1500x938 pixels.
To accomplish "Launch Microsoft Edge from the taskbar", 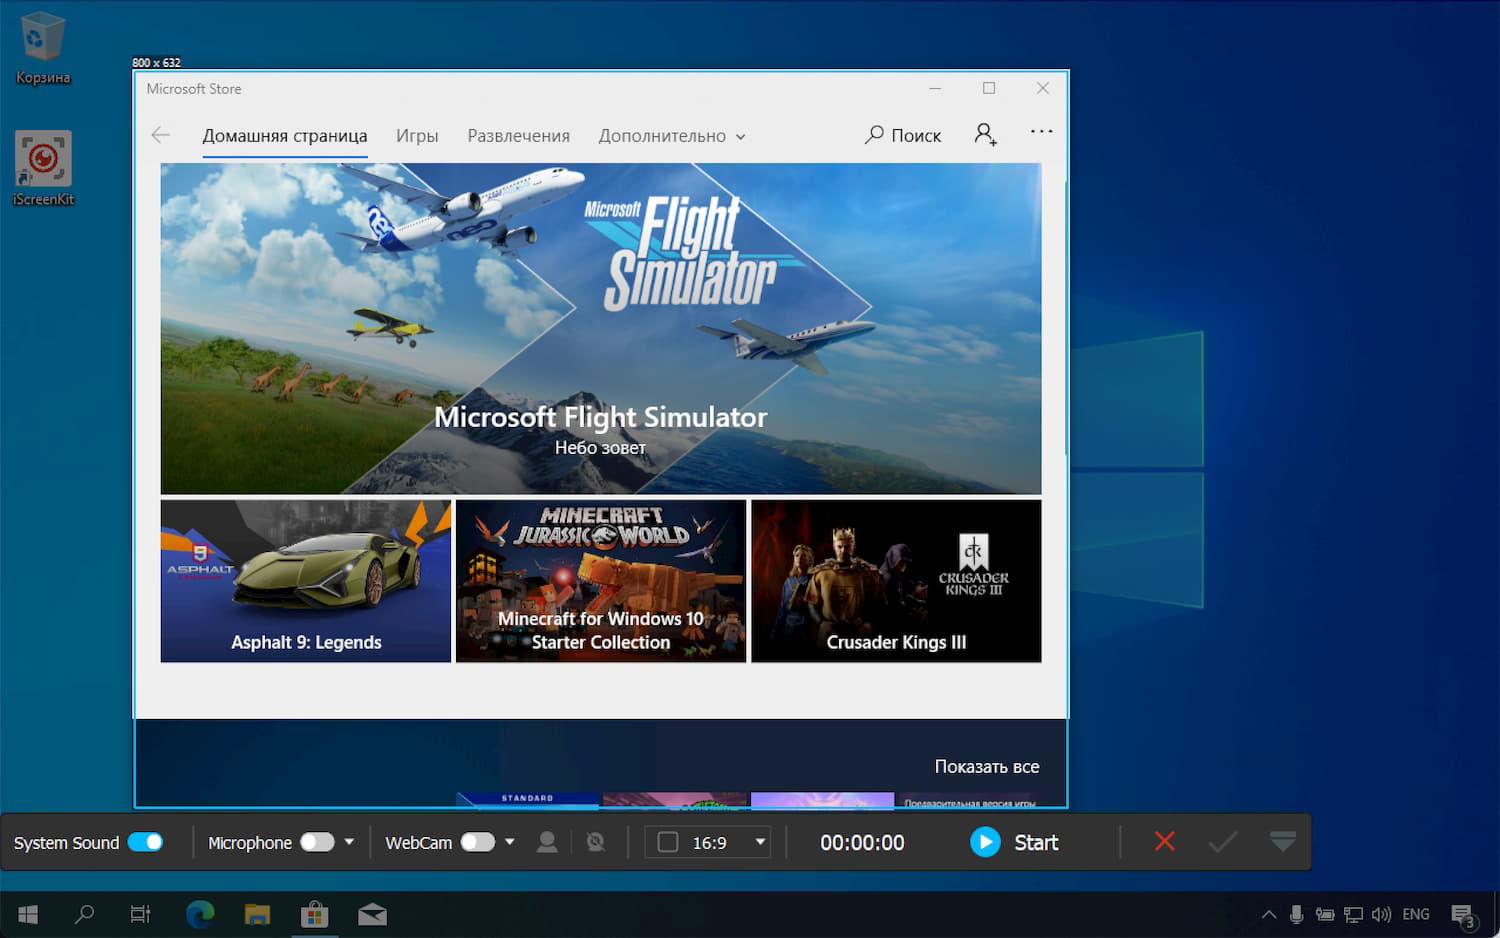I will click(200, 914).
